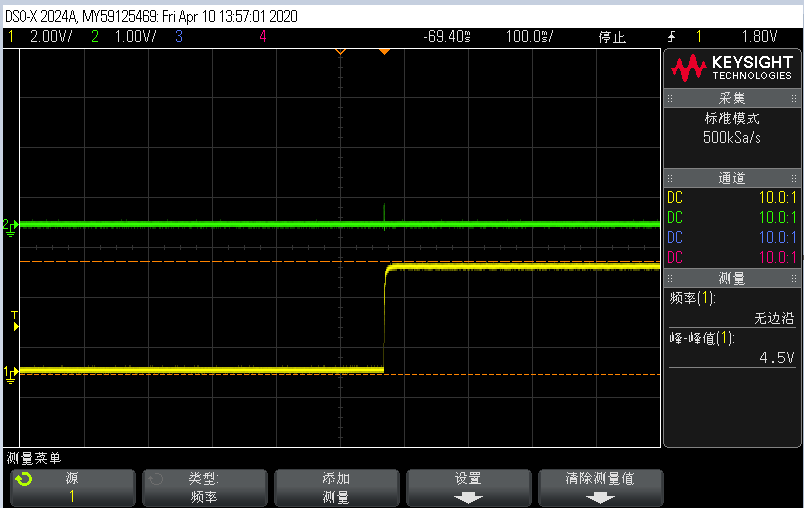Click the green 10.0:1 probe ratio
This screenshot has height=508, width=804.
(x=778, y=217)
